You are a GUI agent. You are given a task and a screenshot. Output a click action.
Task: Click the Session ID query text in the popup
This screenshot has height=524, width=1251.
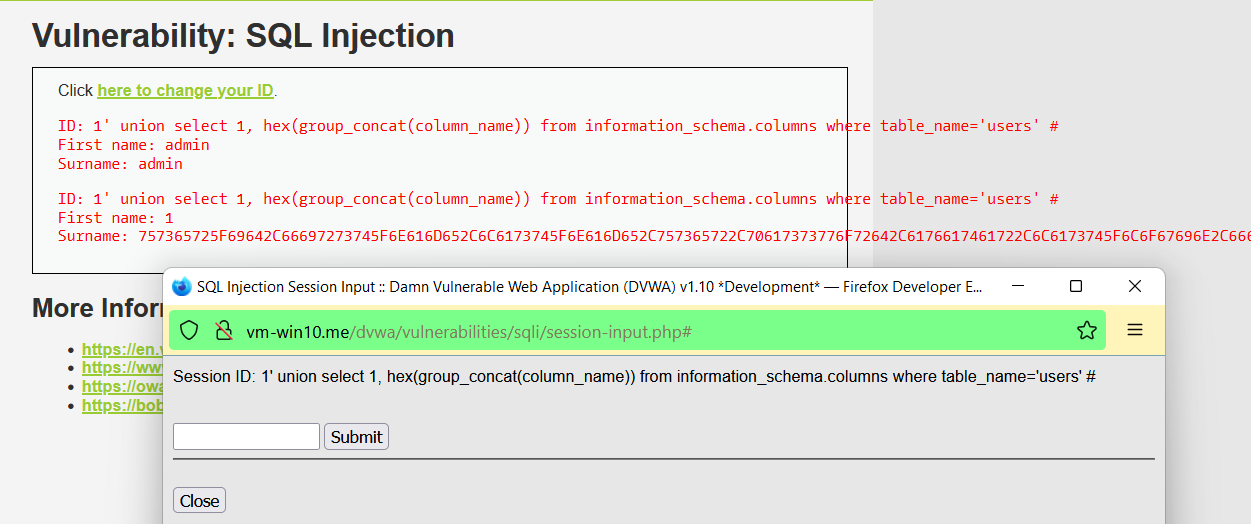coord(635,377)
